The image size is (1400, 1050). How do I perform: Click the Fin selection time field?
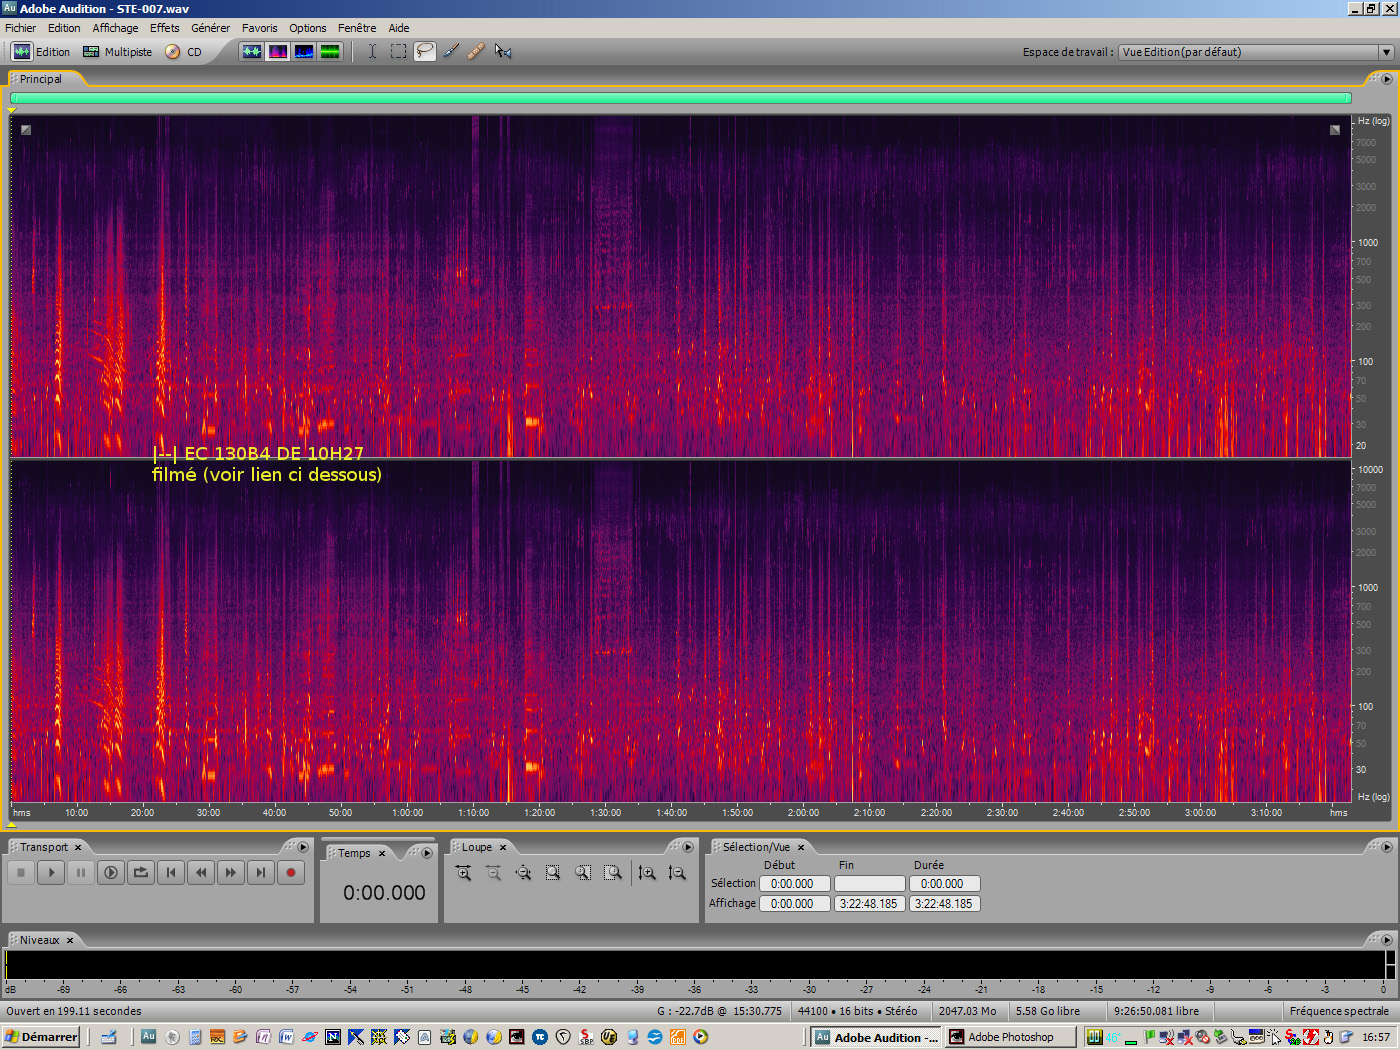coord(869,883)
